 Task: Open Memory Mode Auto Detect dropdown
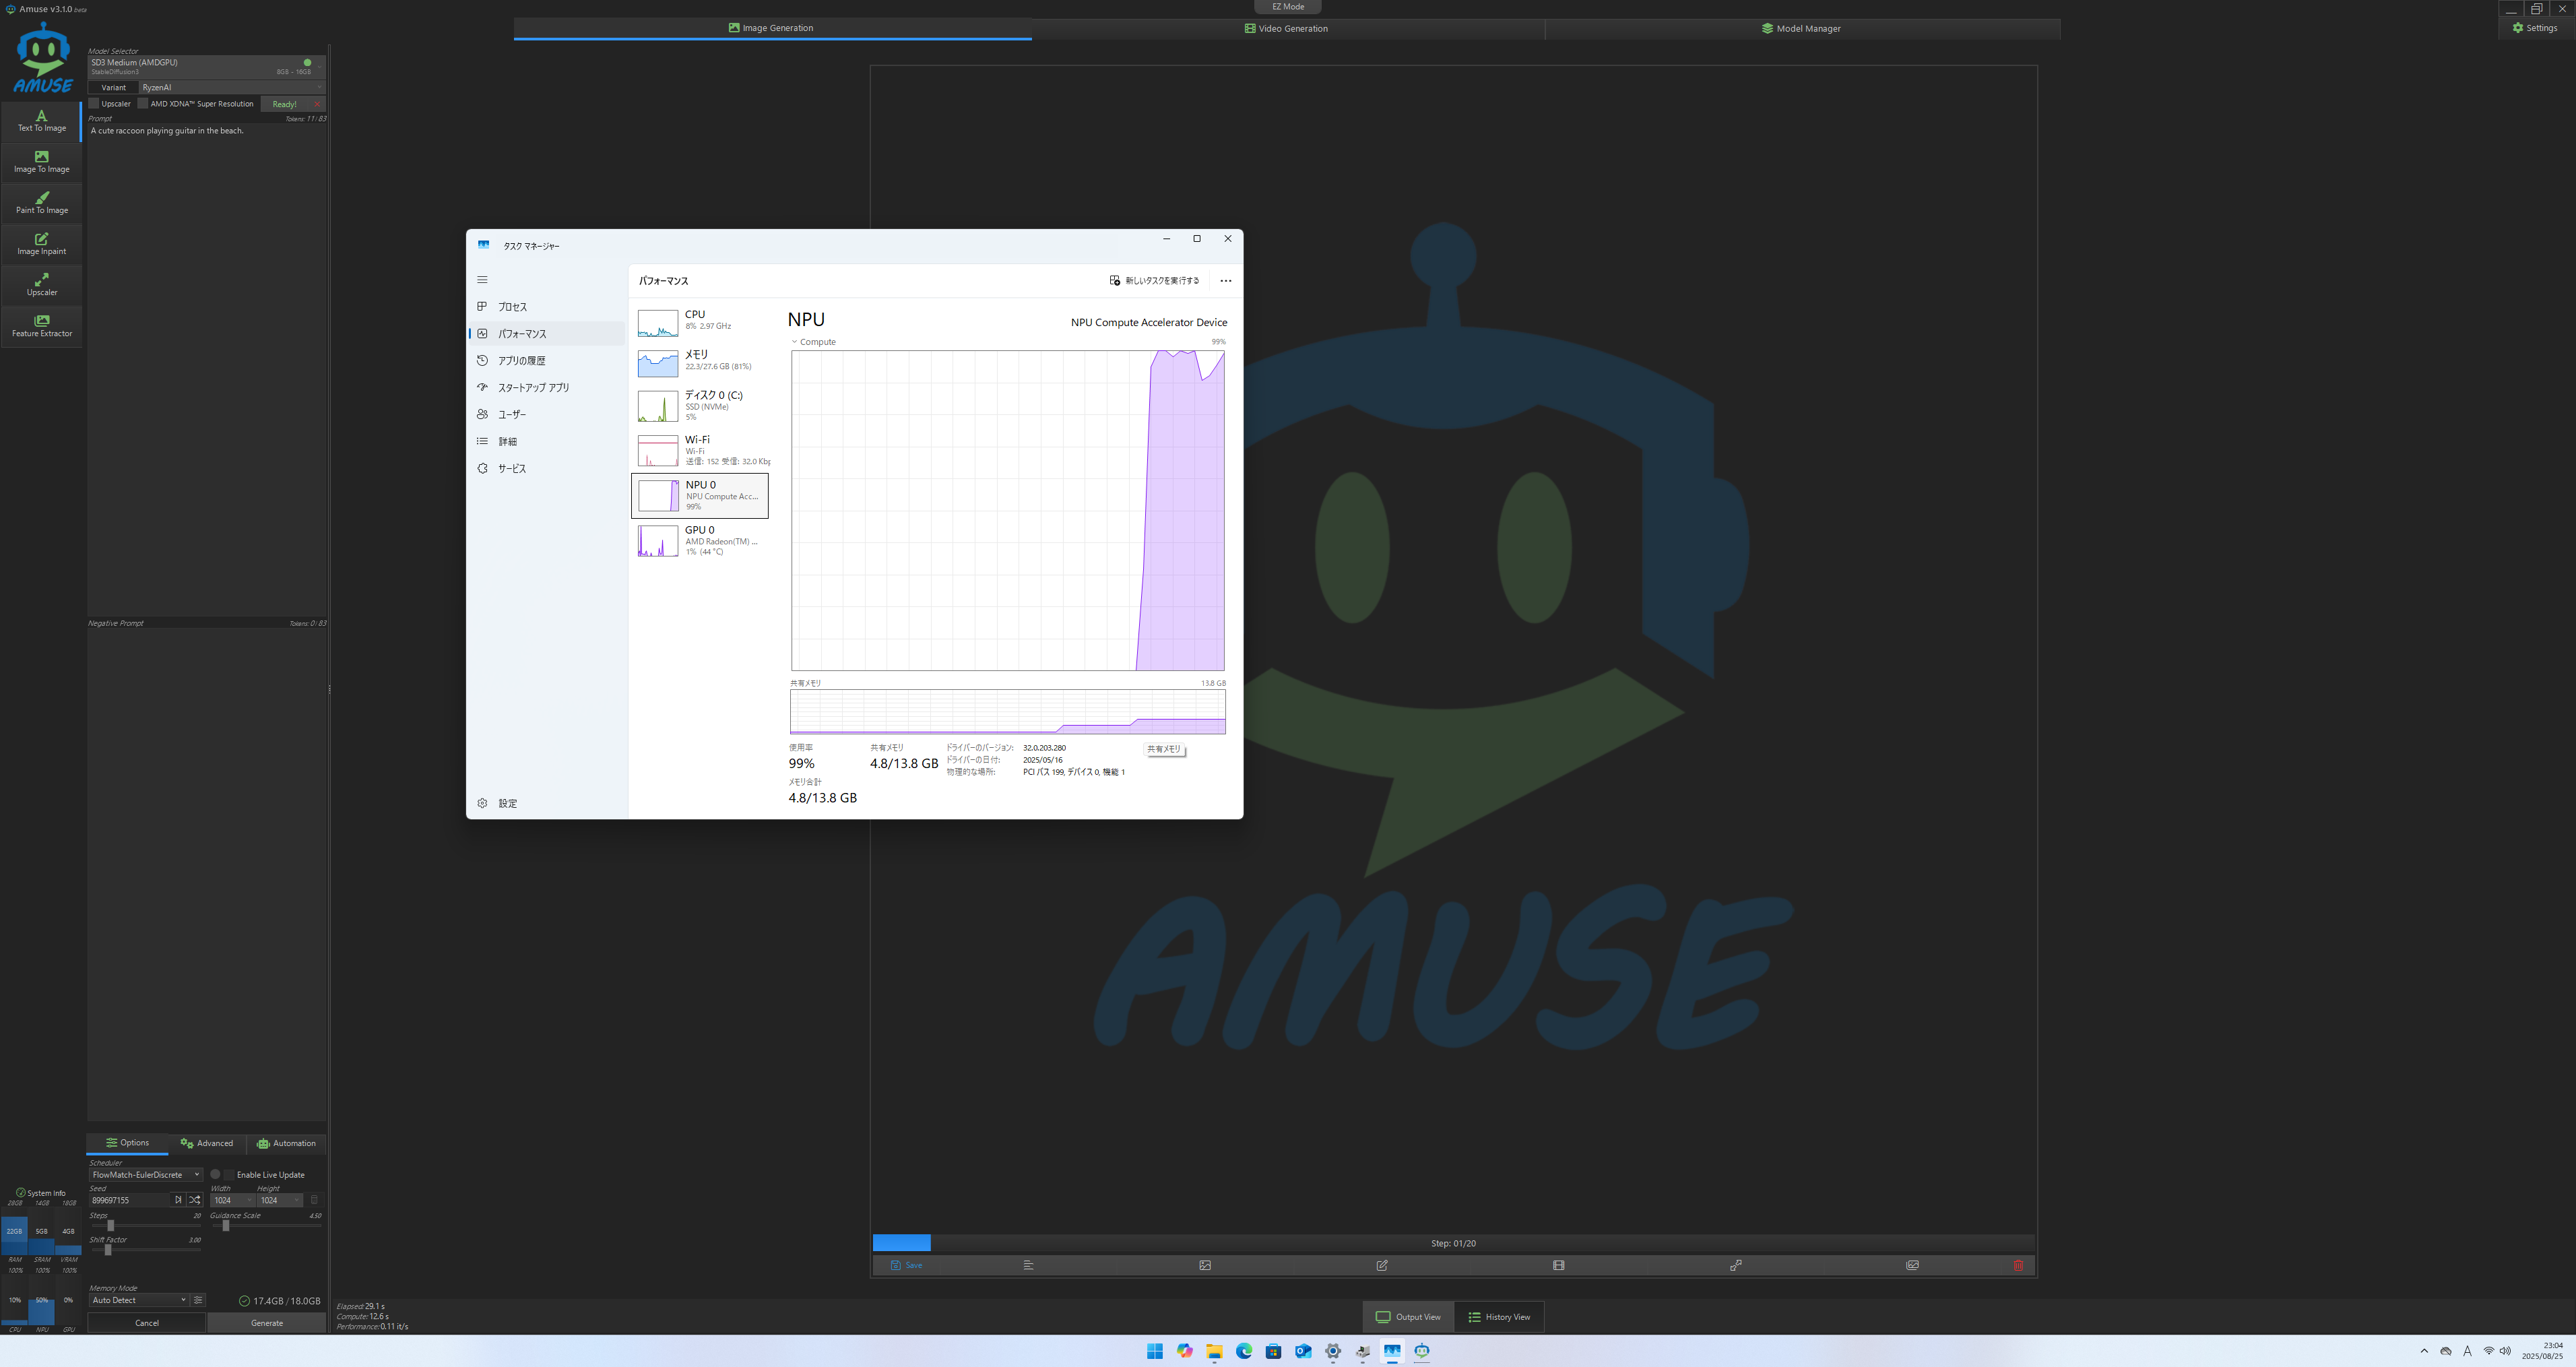point(139,1300)
